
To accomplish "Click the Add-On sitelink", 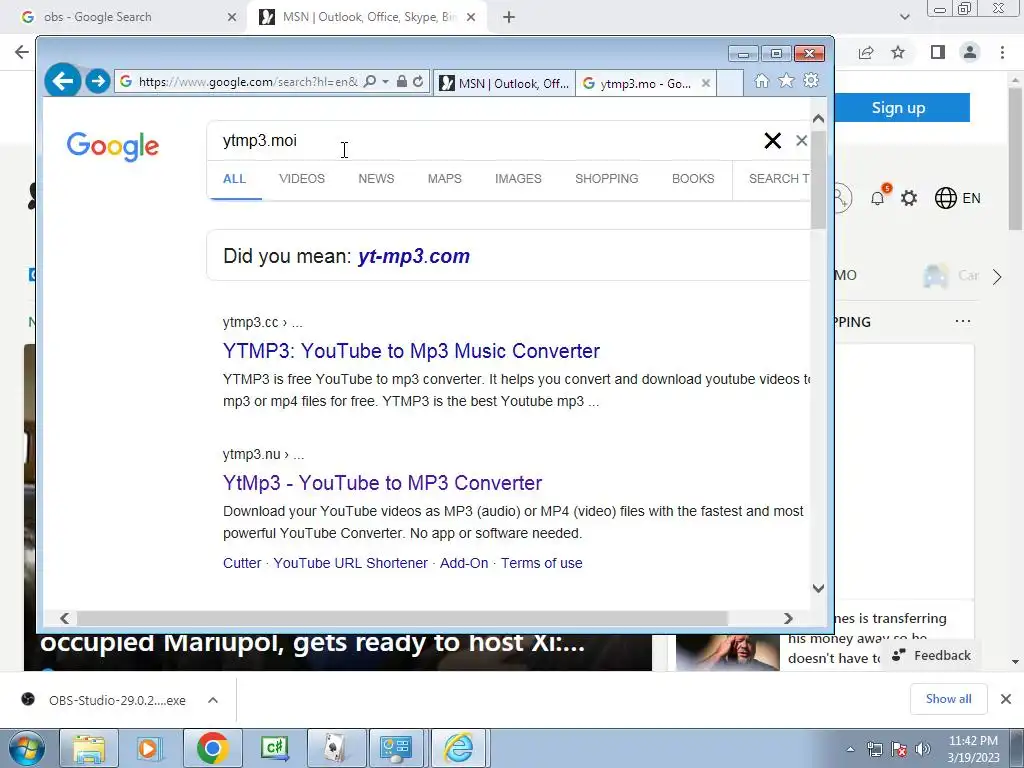I will tap(464, 563).
